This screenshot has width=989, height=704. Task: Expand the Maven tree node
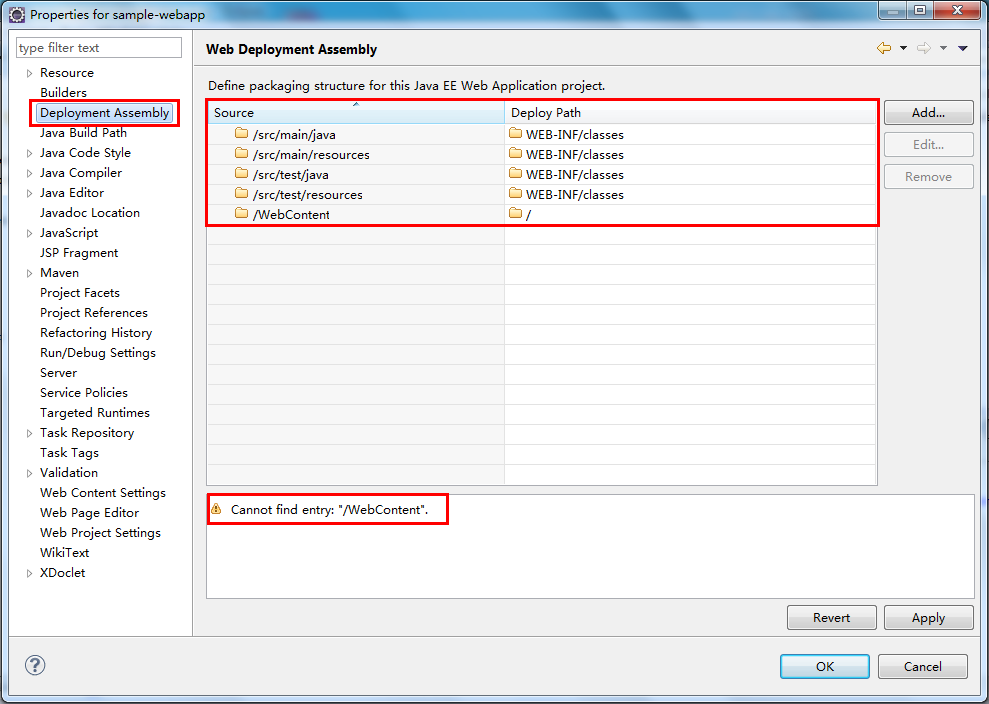[x=30, y=273]
